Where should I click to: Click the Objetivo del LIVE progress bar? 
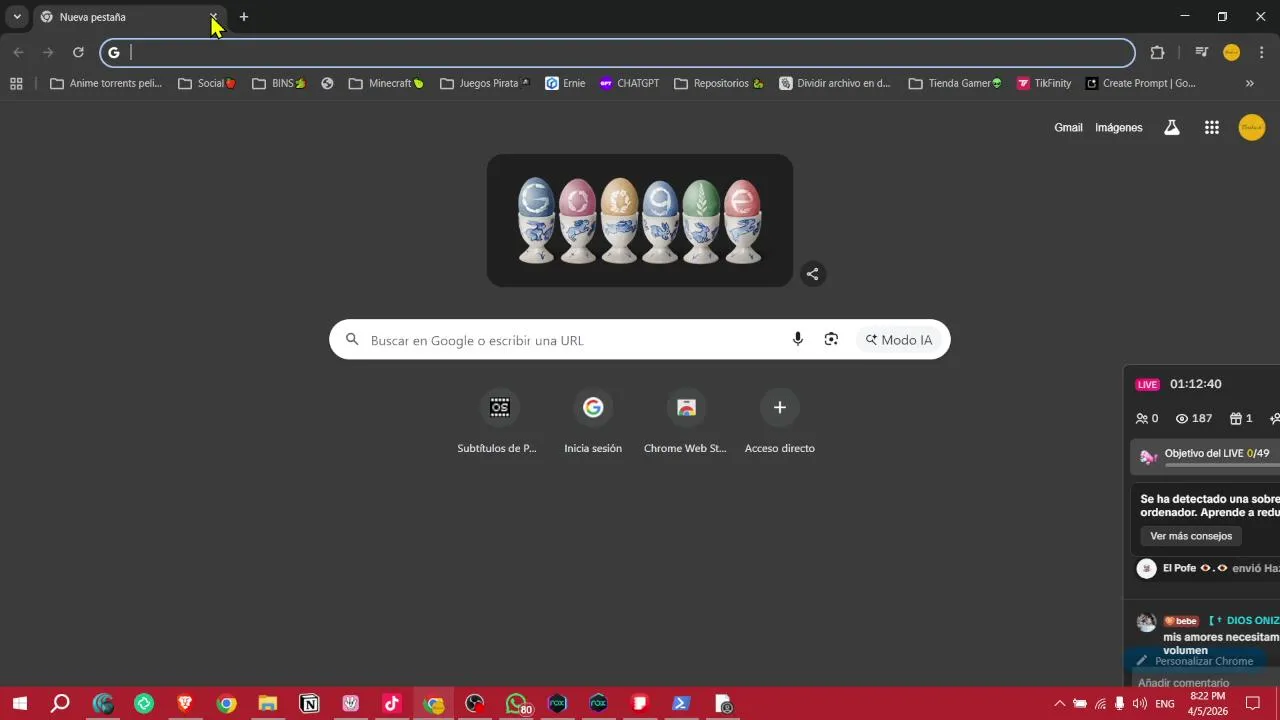pyautogui.click(x=1222, y=466)
